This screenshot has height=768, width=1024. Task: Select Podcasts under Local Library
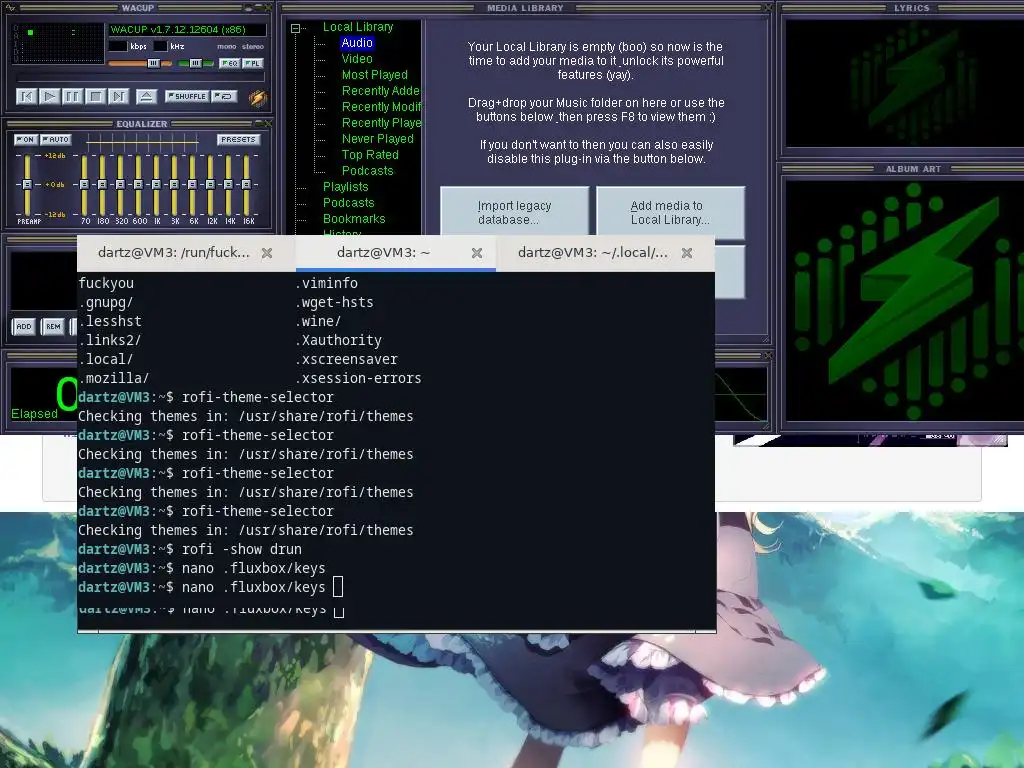pyautogui.click(x=367, y=171)
